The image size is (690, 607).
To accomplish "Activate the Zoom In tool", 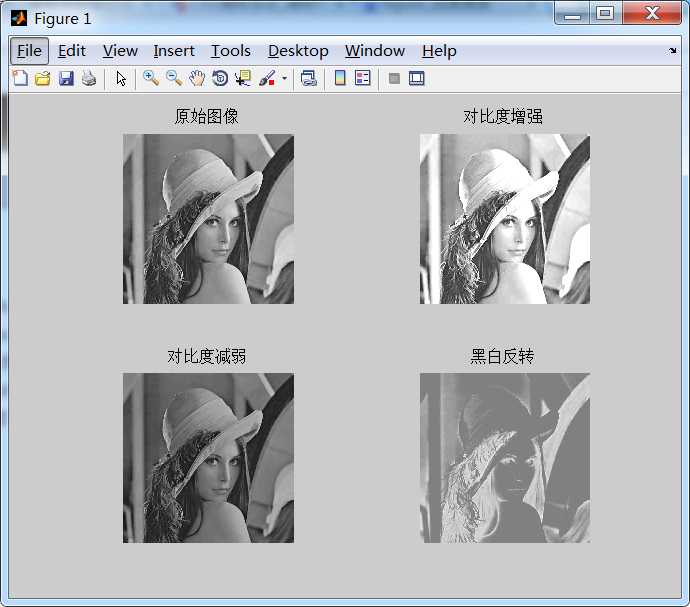I will click(x=151, y=78).
